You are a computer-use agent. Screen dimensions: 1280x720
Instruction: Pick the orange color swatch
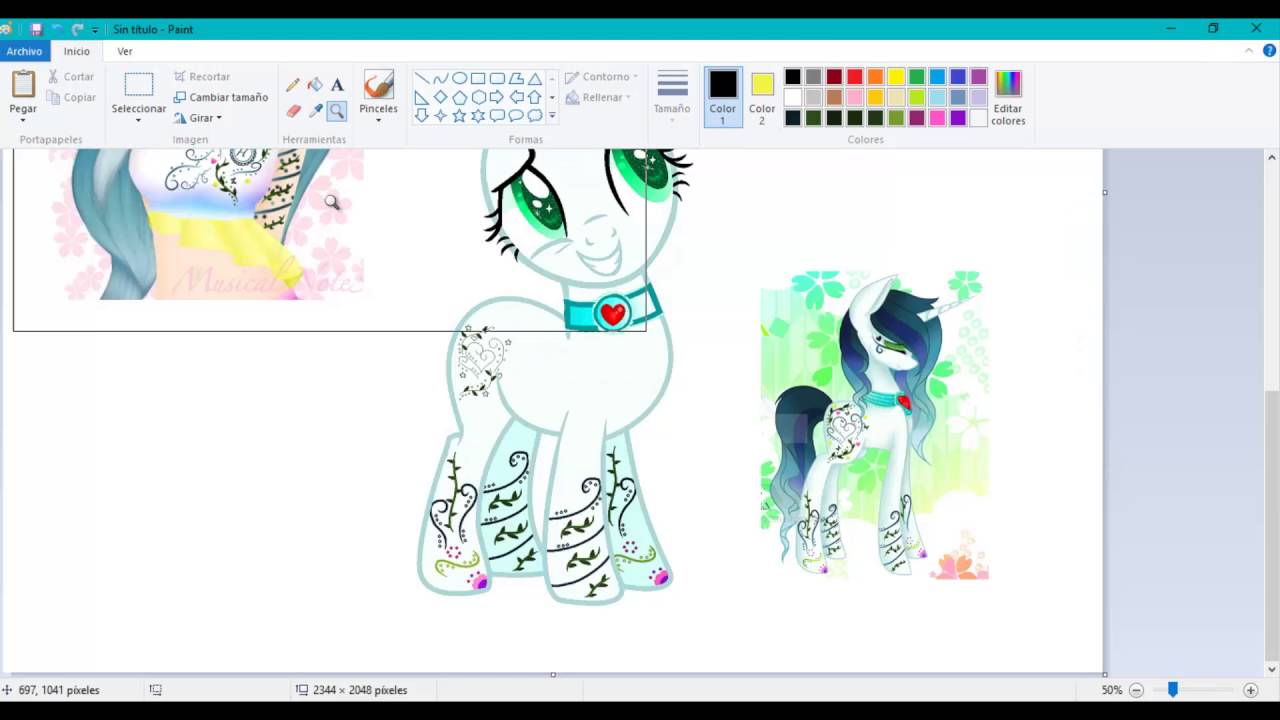point(875,77)
